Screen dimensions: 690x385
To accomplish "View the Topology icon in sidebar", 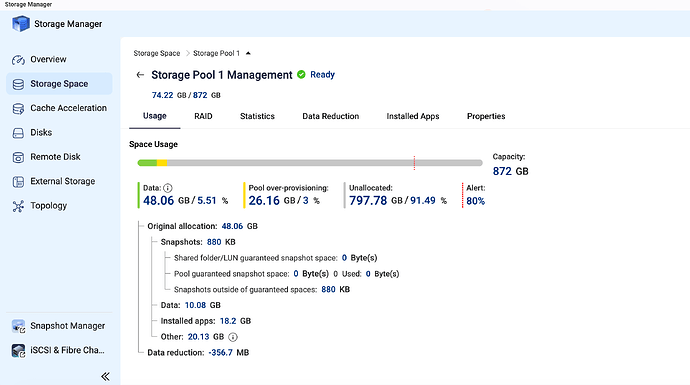I will coord(18,206).
